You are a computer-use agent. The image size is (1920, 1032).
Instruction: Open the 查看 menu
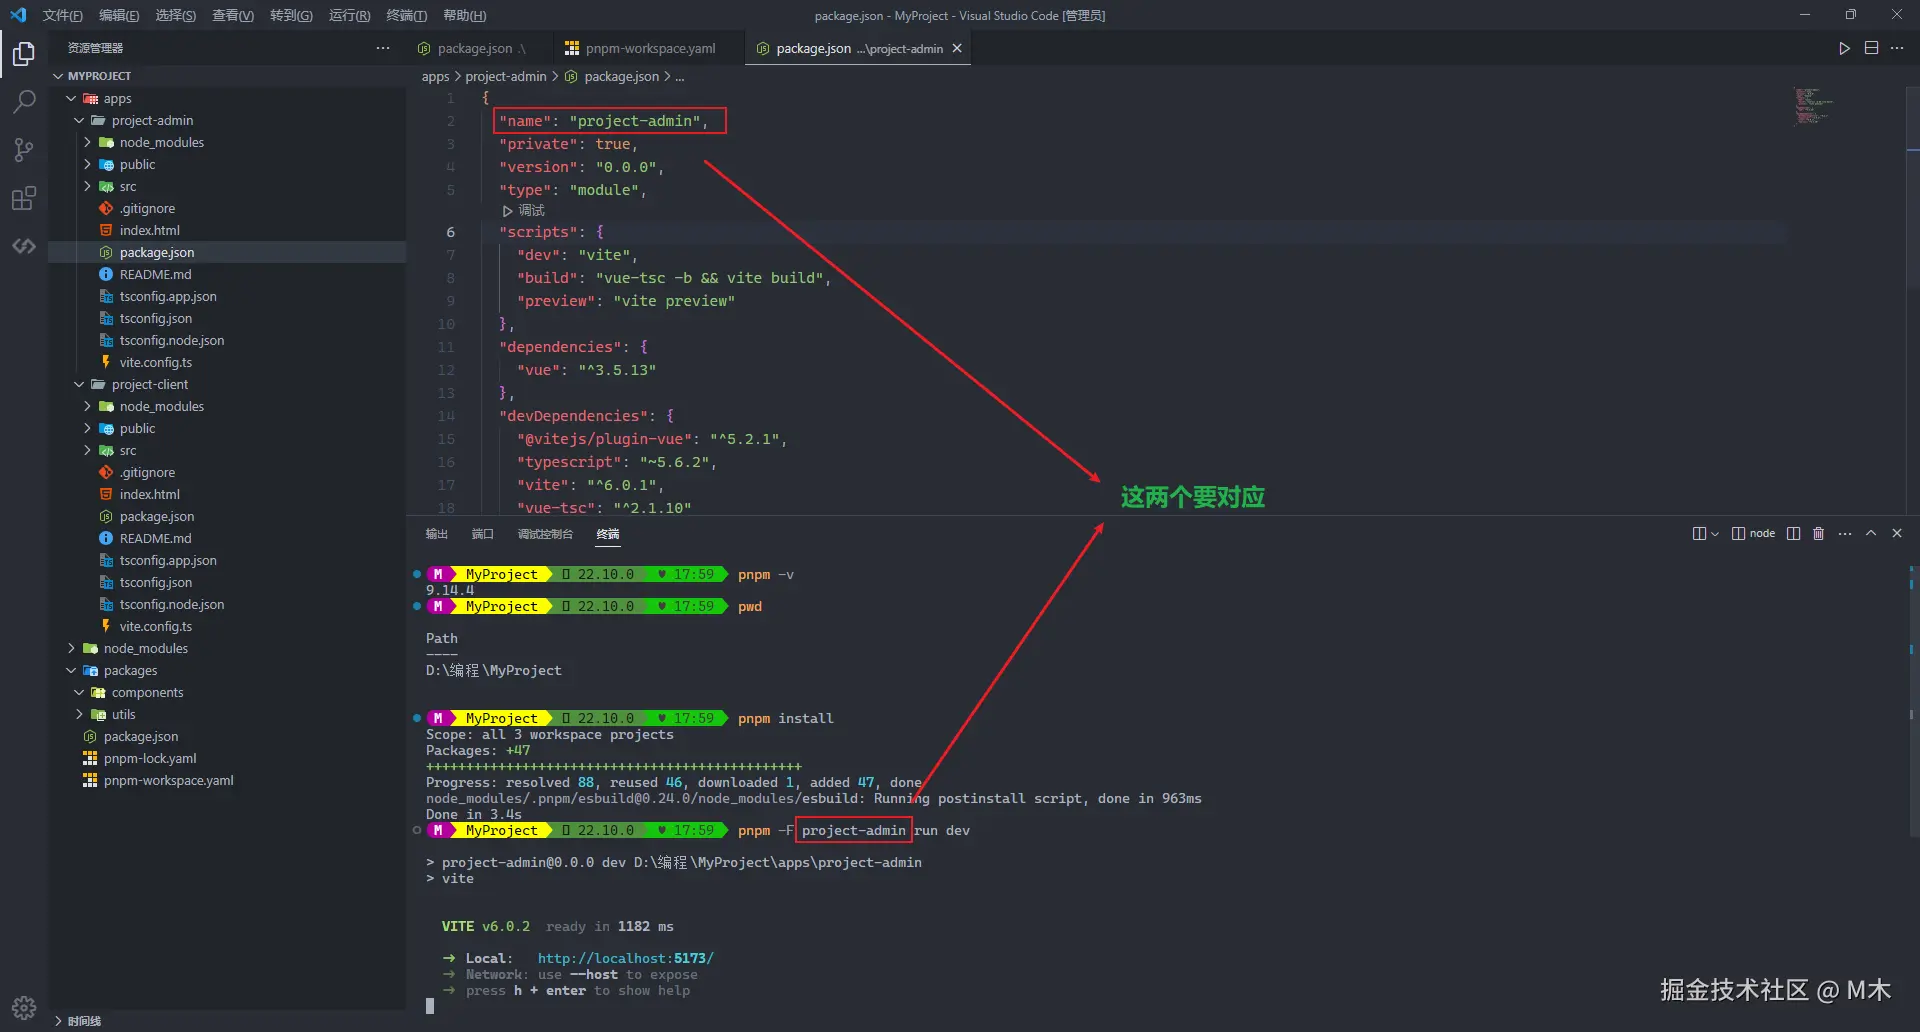pos(233,15)
